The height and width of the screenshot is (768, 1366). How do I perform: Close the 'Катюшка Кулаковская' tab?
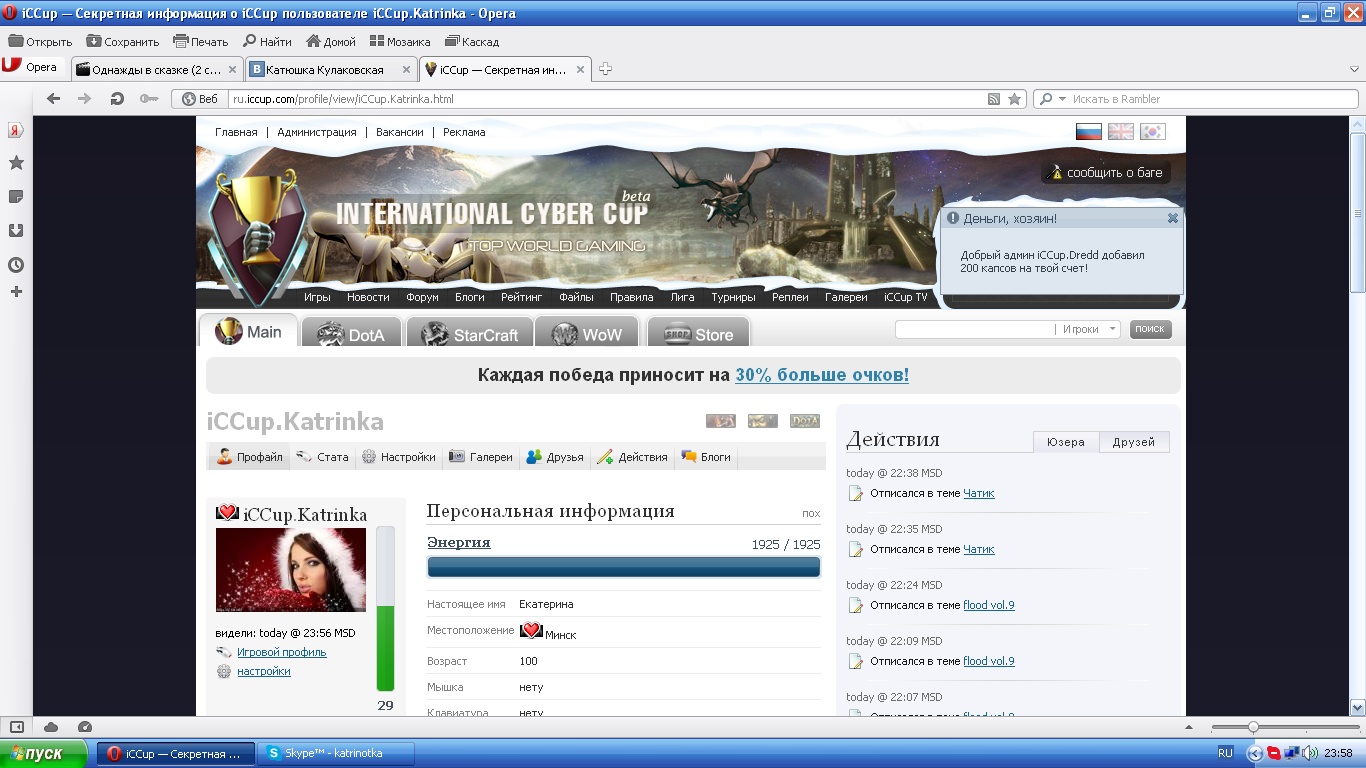405,70
